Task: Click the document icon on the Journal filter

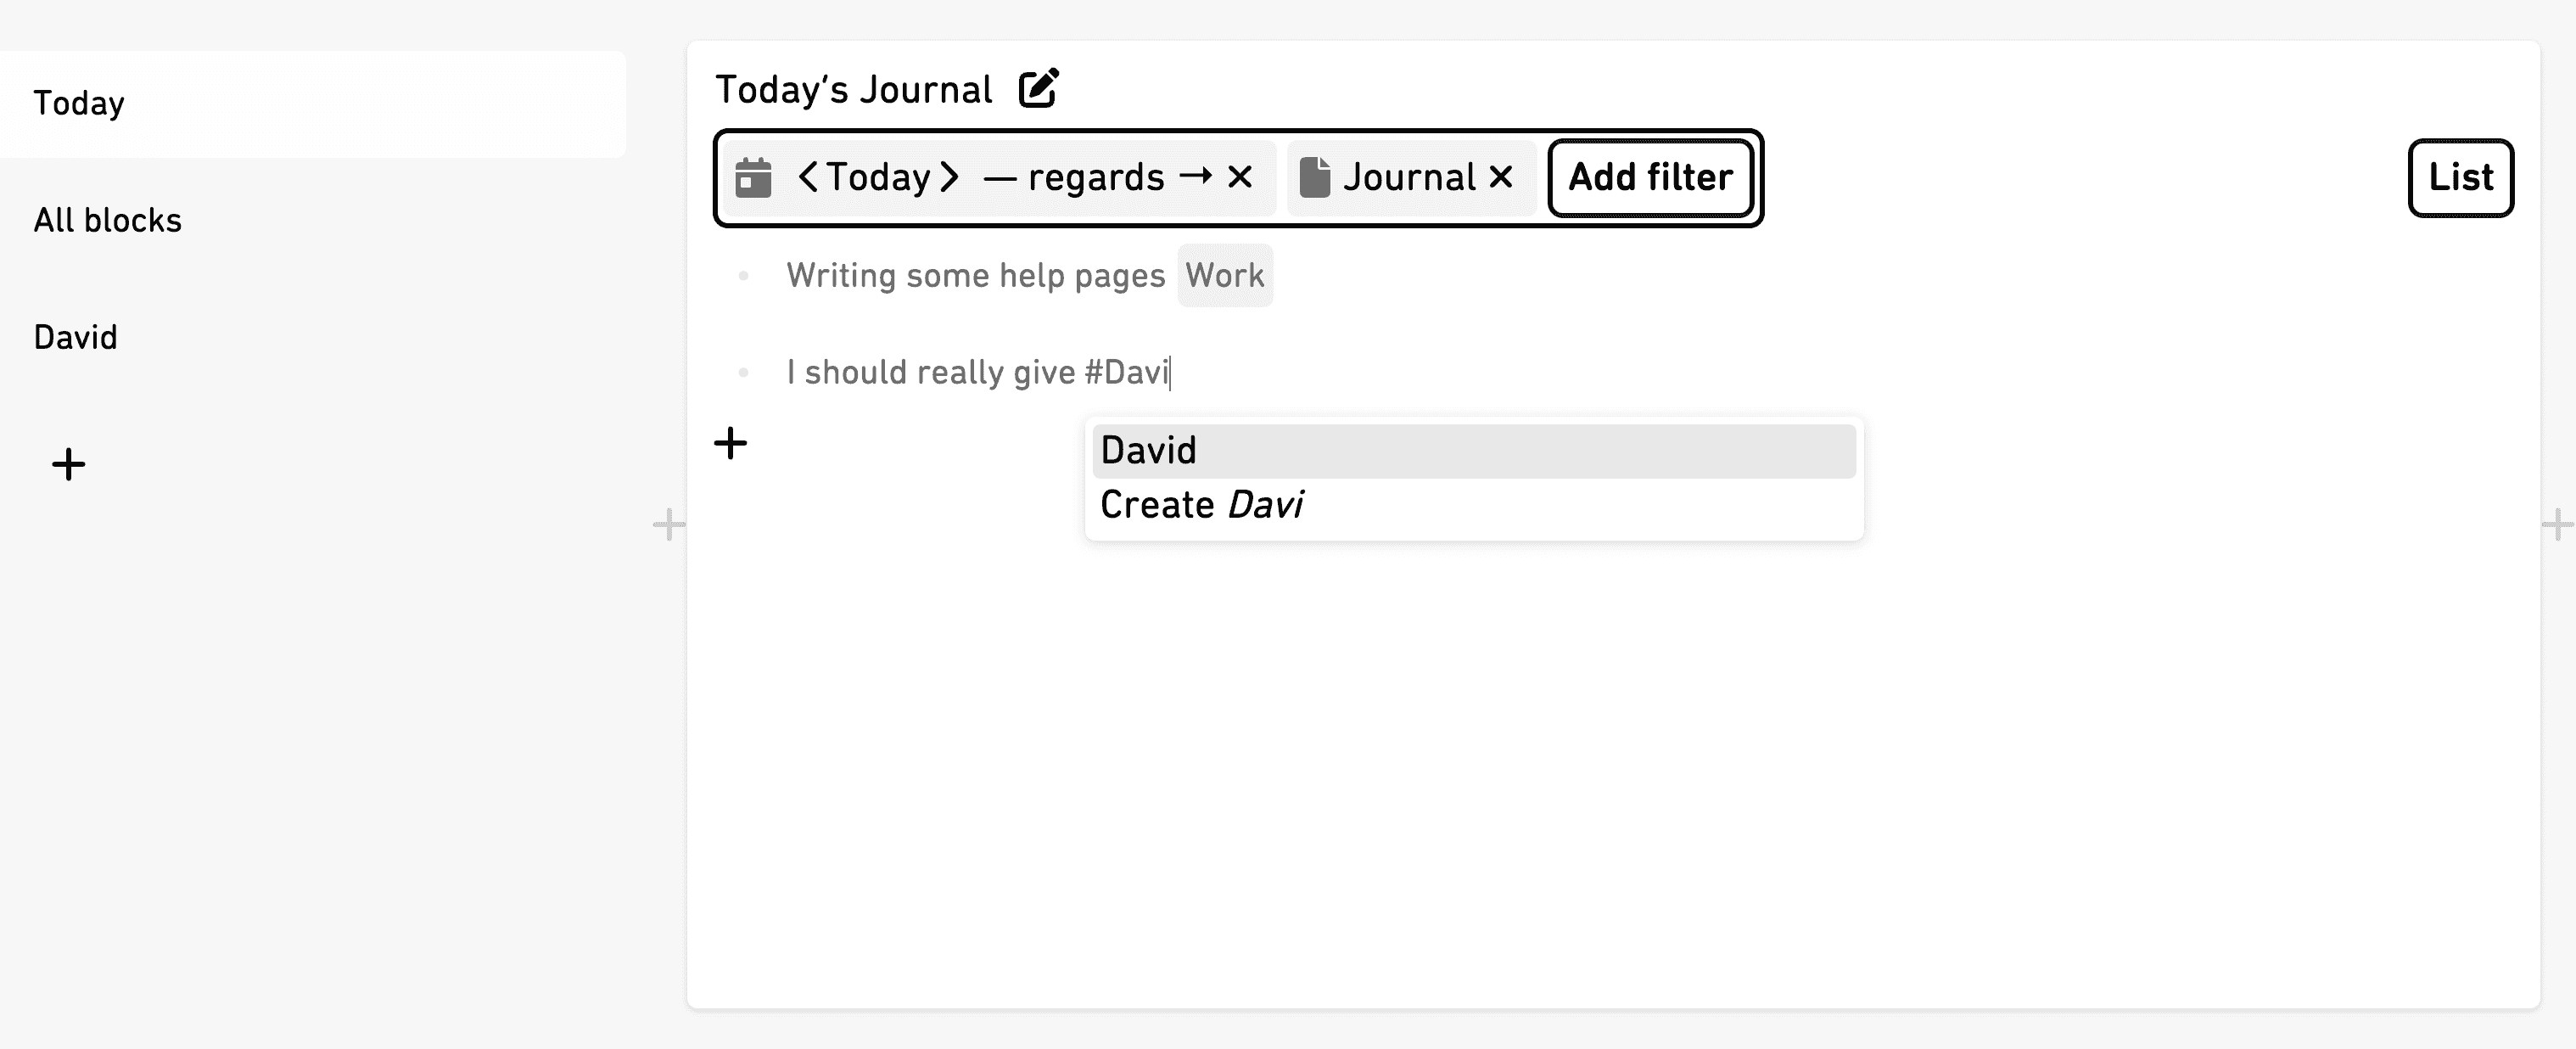Action: point(1314,177)
